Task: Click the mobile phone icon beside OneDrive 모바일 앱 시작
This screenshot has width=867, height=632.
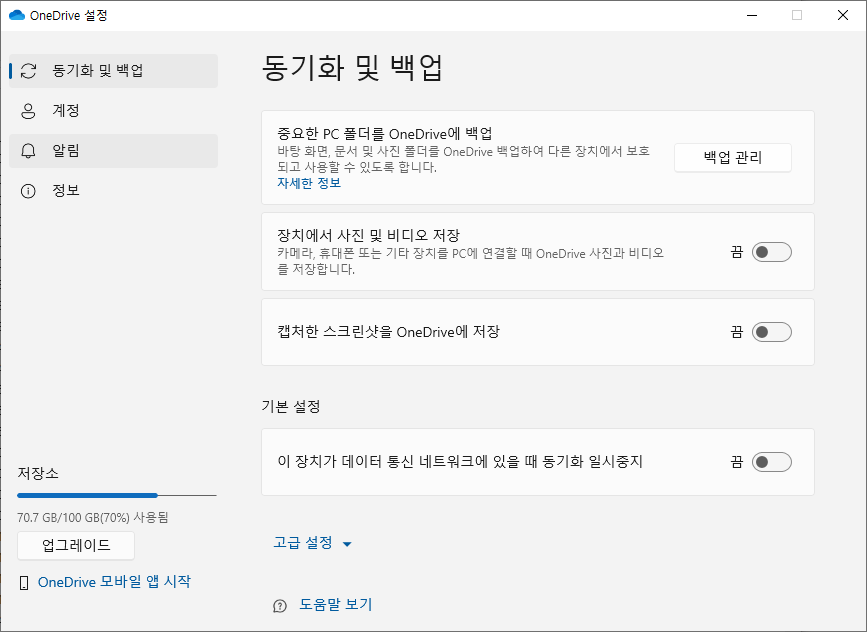Action: point(23,581)
